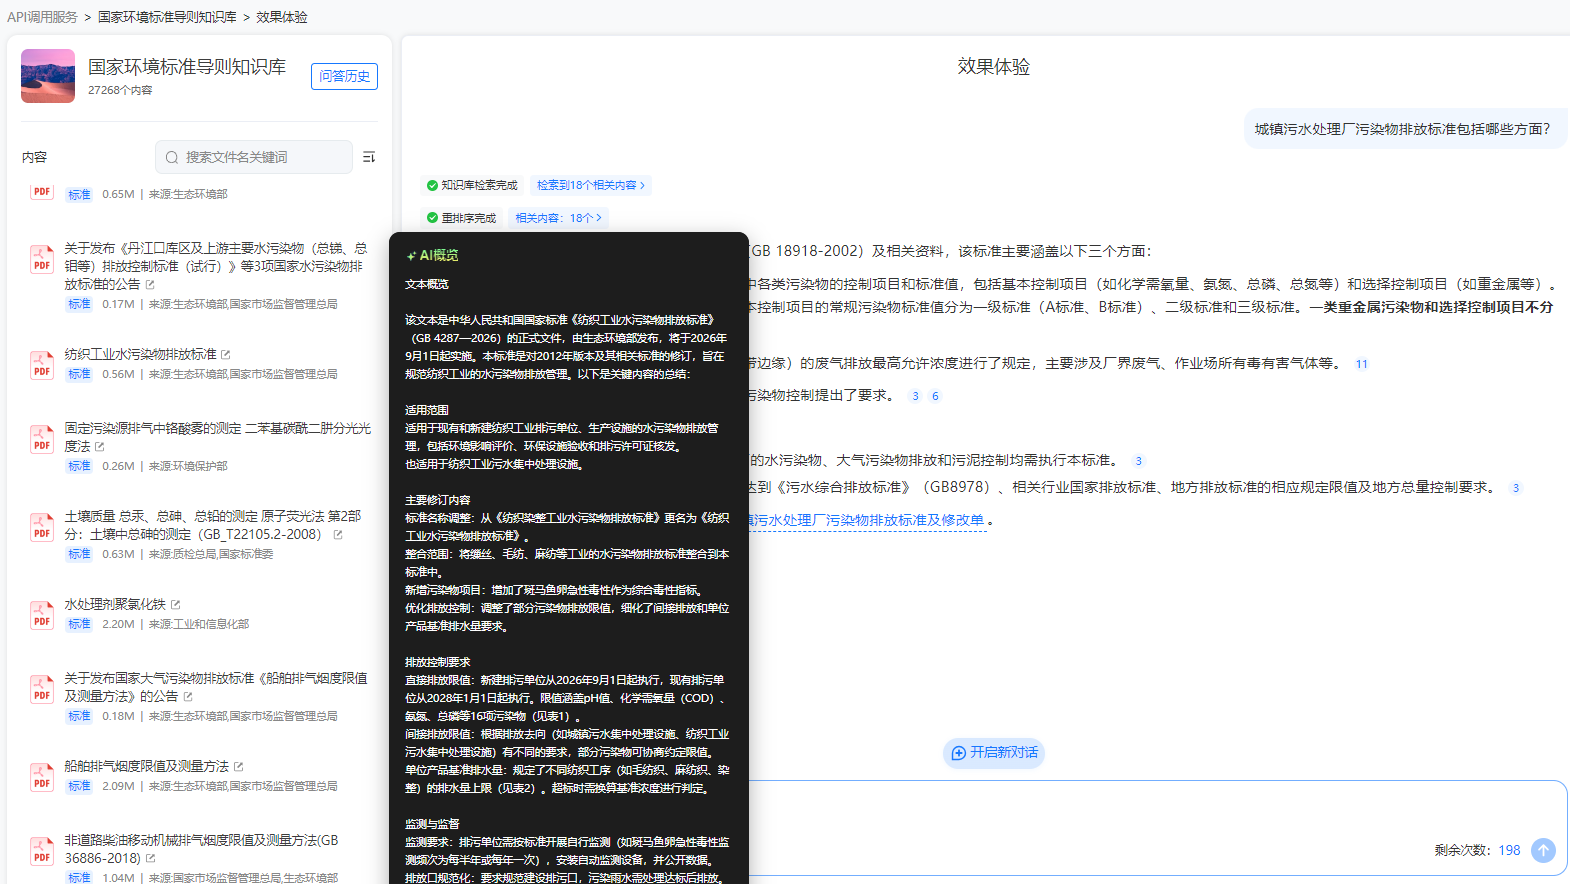Click PDF icon of 船舶排气烟度限值 公告
This screenshot has height=884, width=1570.
[42, 688]
